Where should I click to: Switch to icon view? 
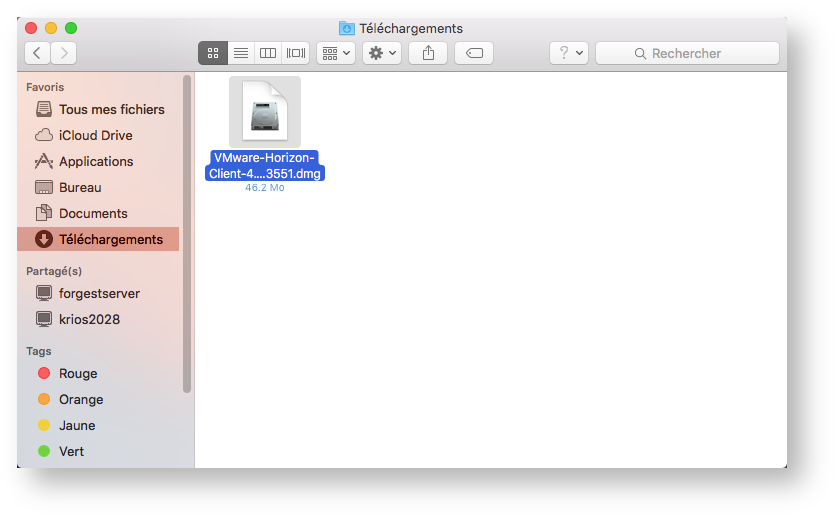click(x=213, y=53)
